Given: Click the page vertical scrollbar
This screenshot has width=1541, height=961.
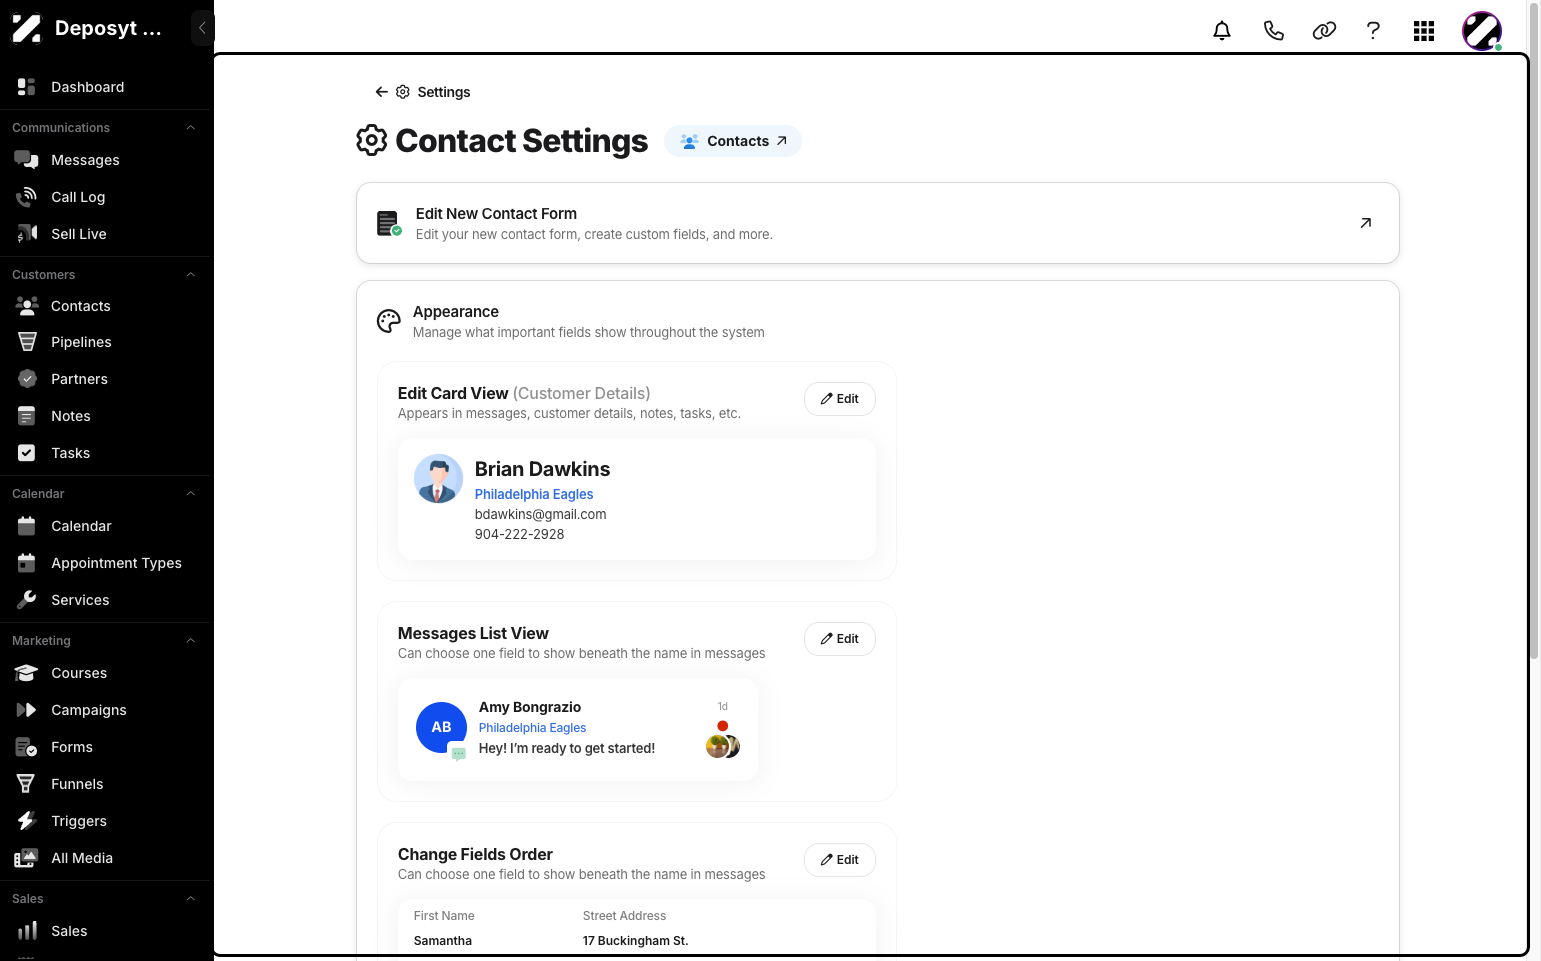Looking at the screenshot, I should point(1534,330).
